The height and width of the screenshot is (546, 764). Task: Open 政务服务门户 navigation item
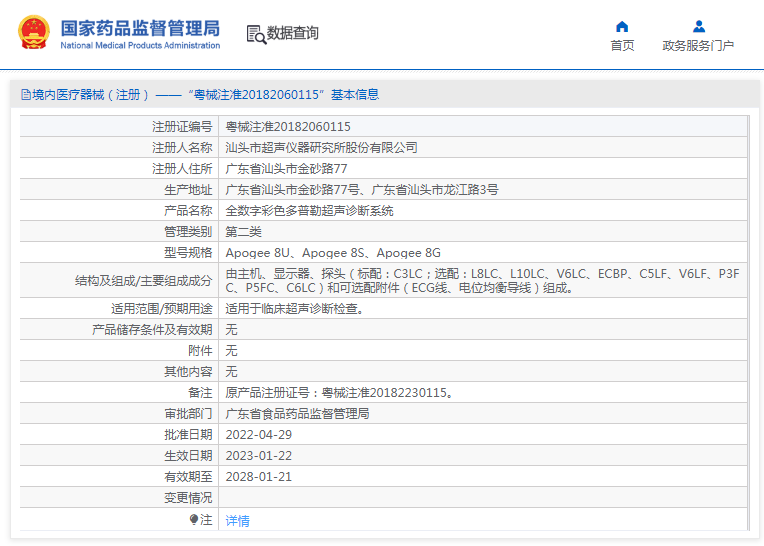(x=698, y=45)
